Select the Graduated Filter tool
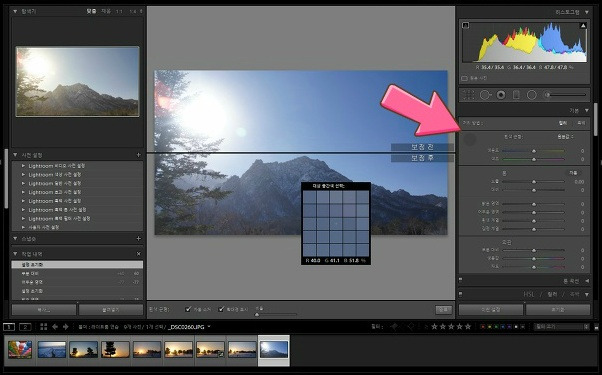This screenshot has height=375, width=602. pos(516,95)
